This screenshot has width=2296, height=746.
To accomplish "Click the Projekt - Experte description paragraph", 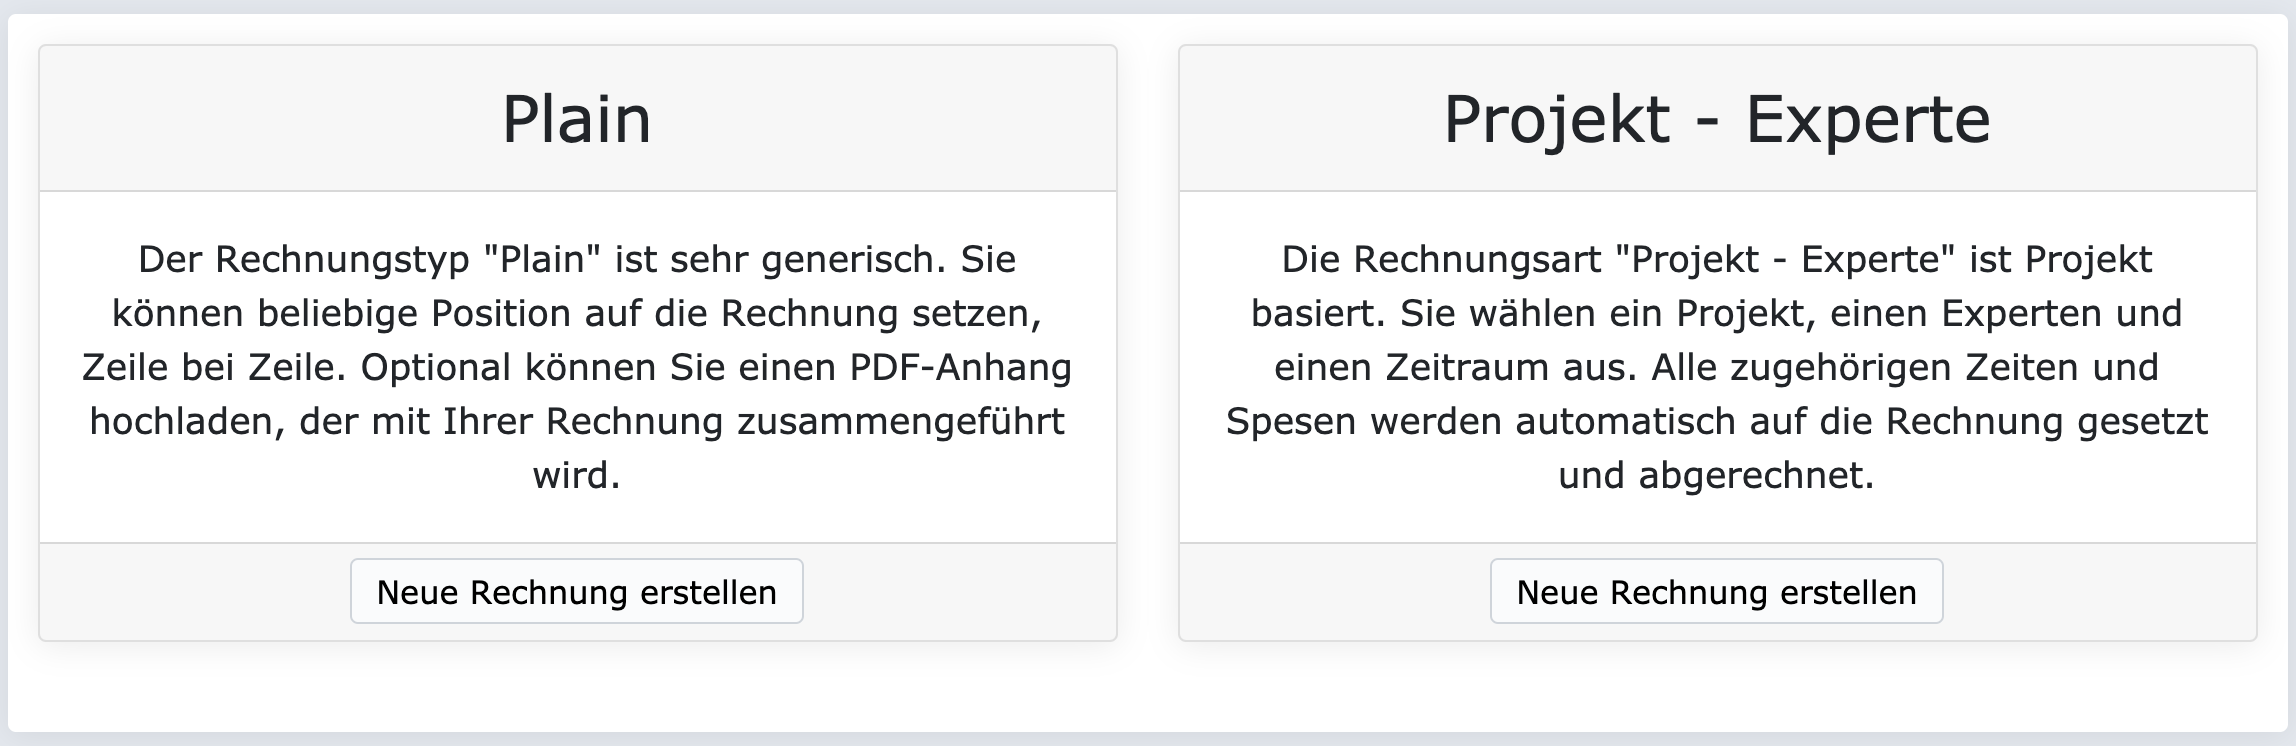I will [x=1716, y=367].
